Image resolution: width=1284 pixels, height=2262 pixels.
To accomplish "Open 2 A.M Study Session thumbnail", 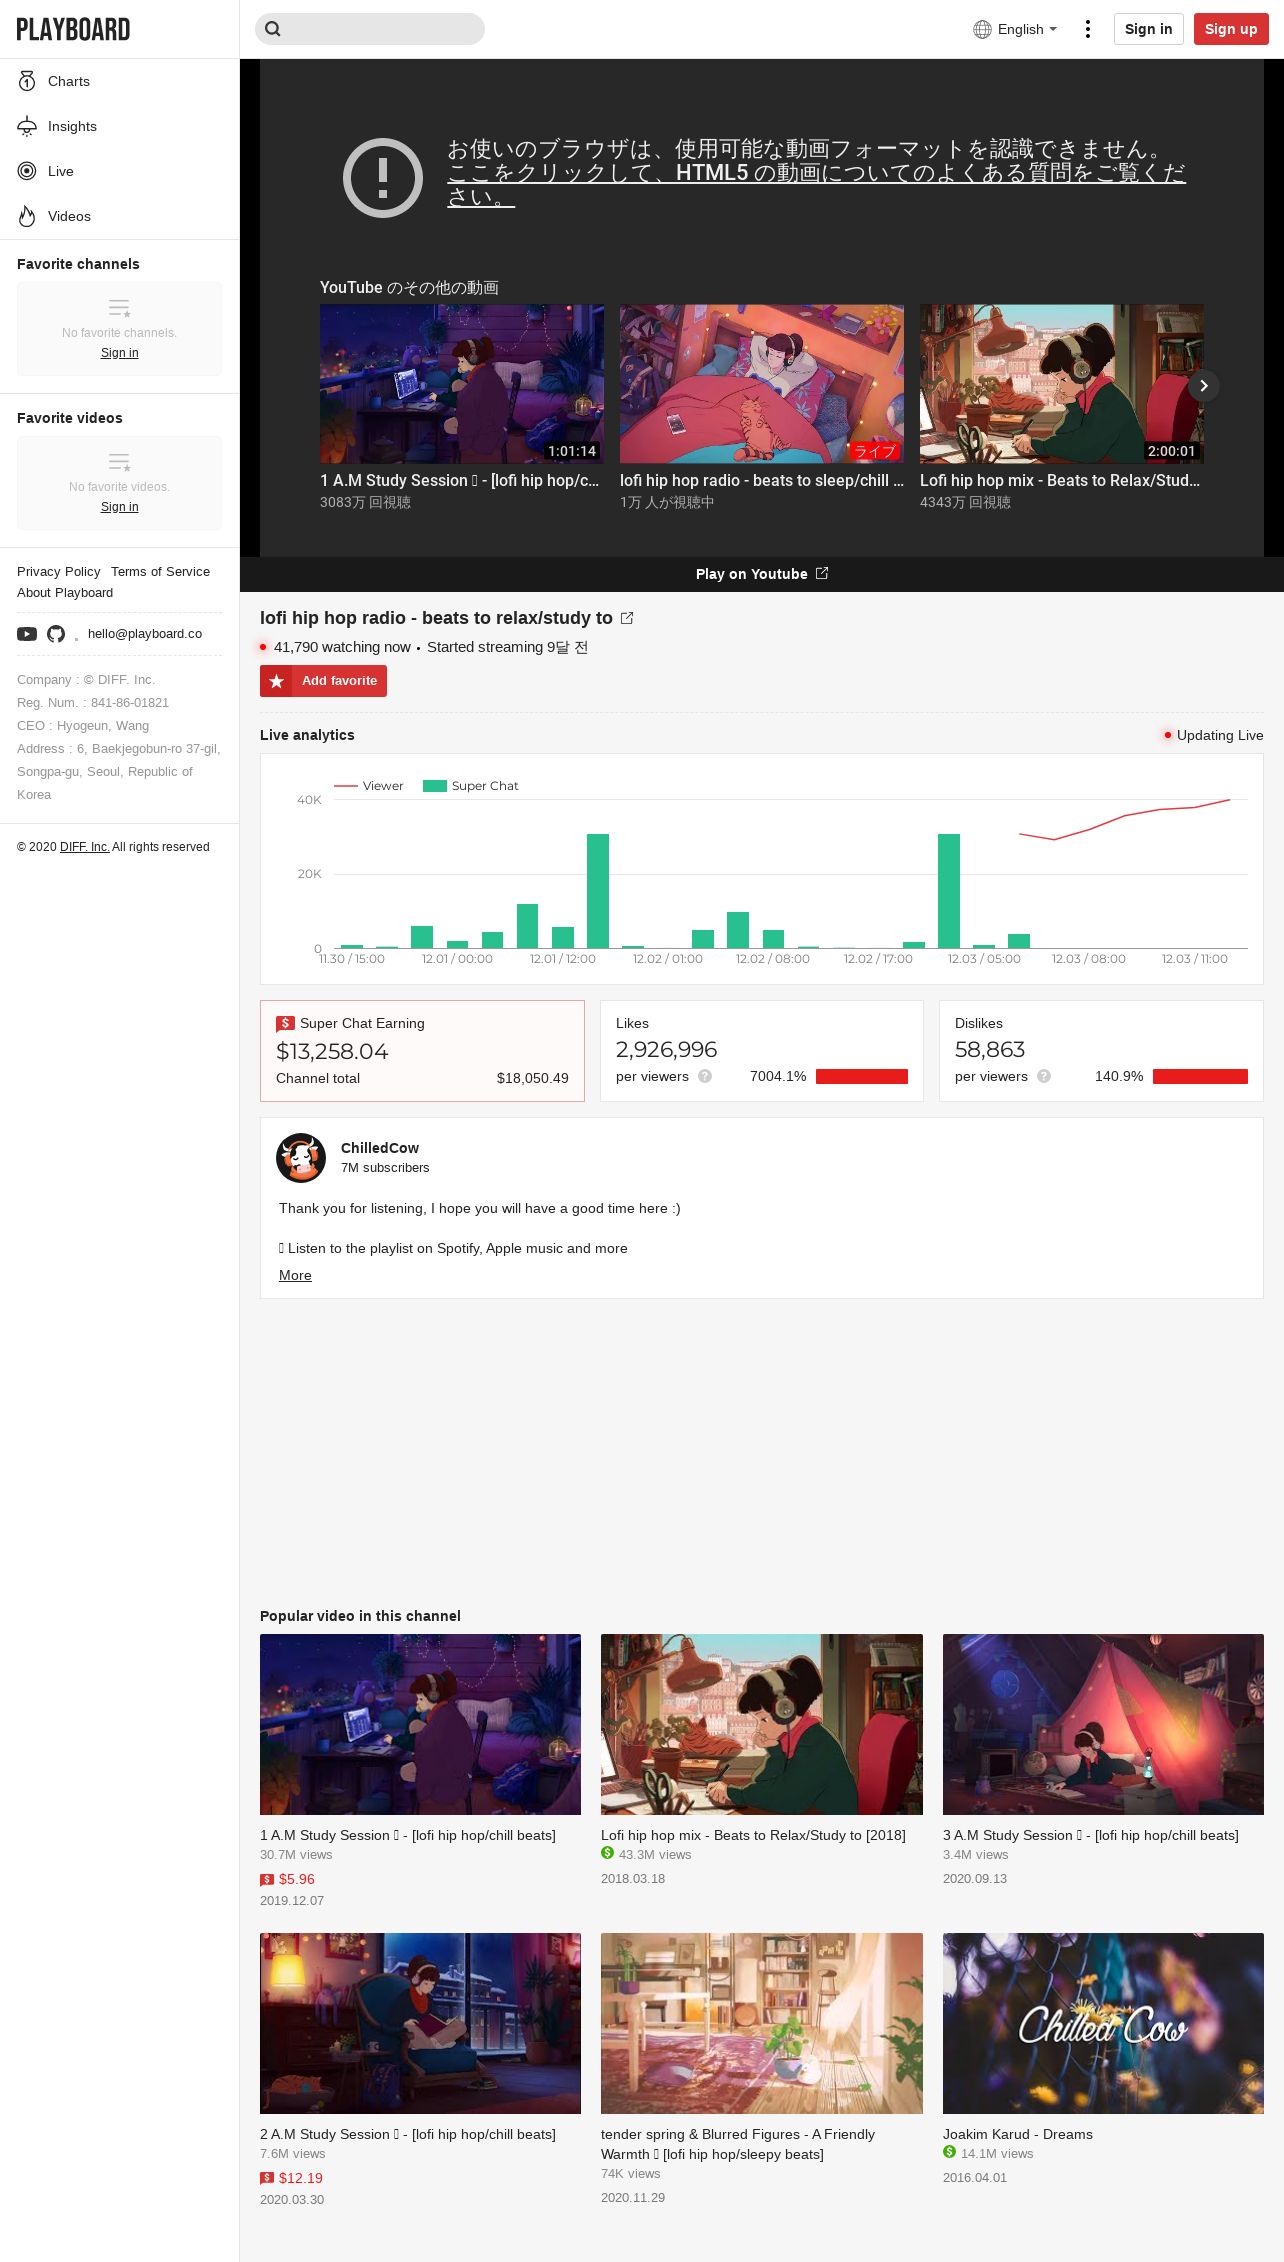I will pos(420,2023).
